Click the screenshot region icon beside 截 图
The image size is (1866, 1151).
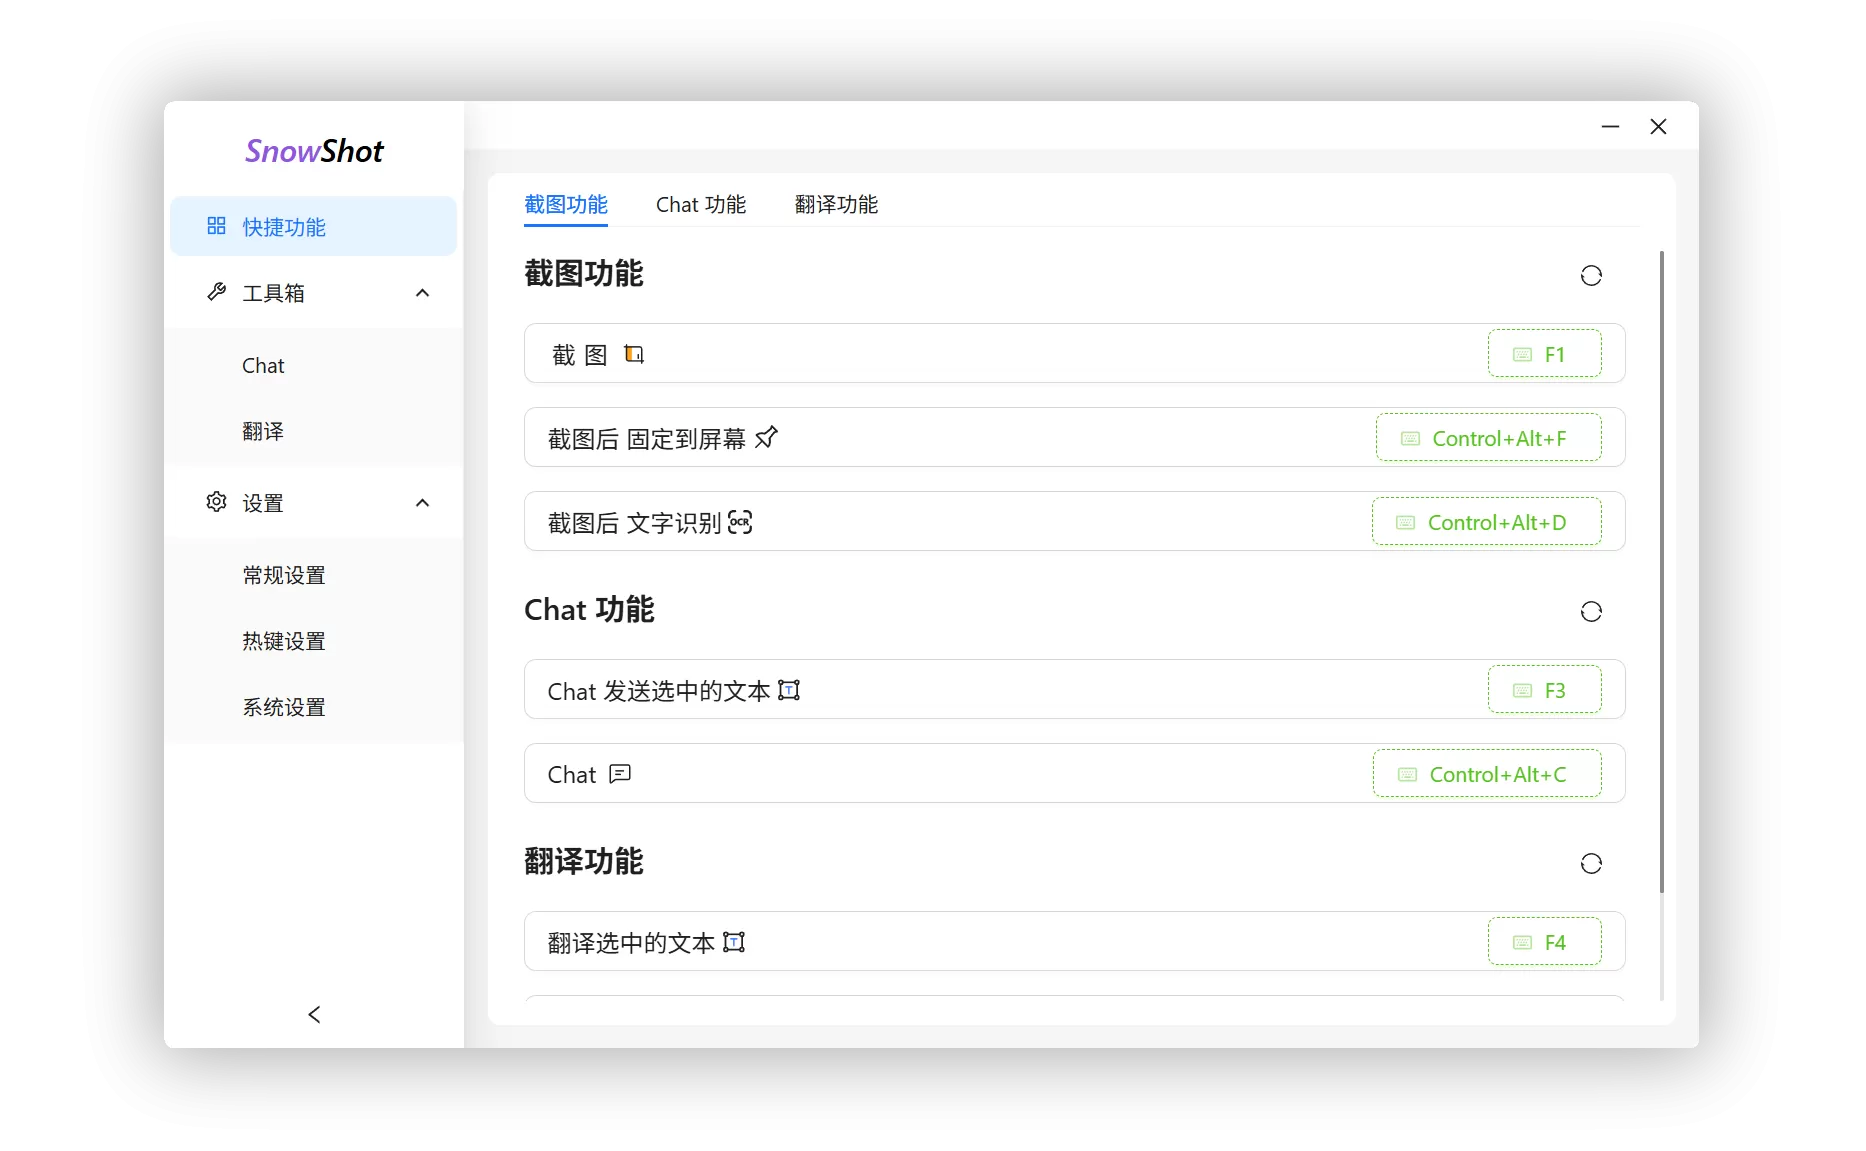634,353
